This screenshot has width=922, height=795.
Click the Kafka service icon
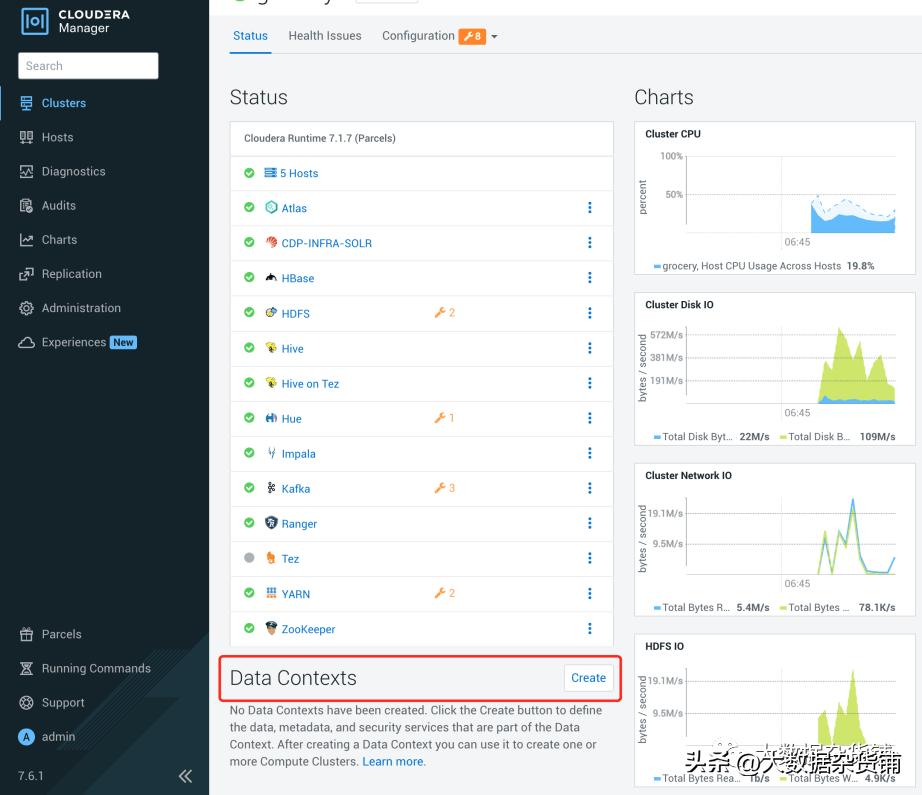coord(271,488)
